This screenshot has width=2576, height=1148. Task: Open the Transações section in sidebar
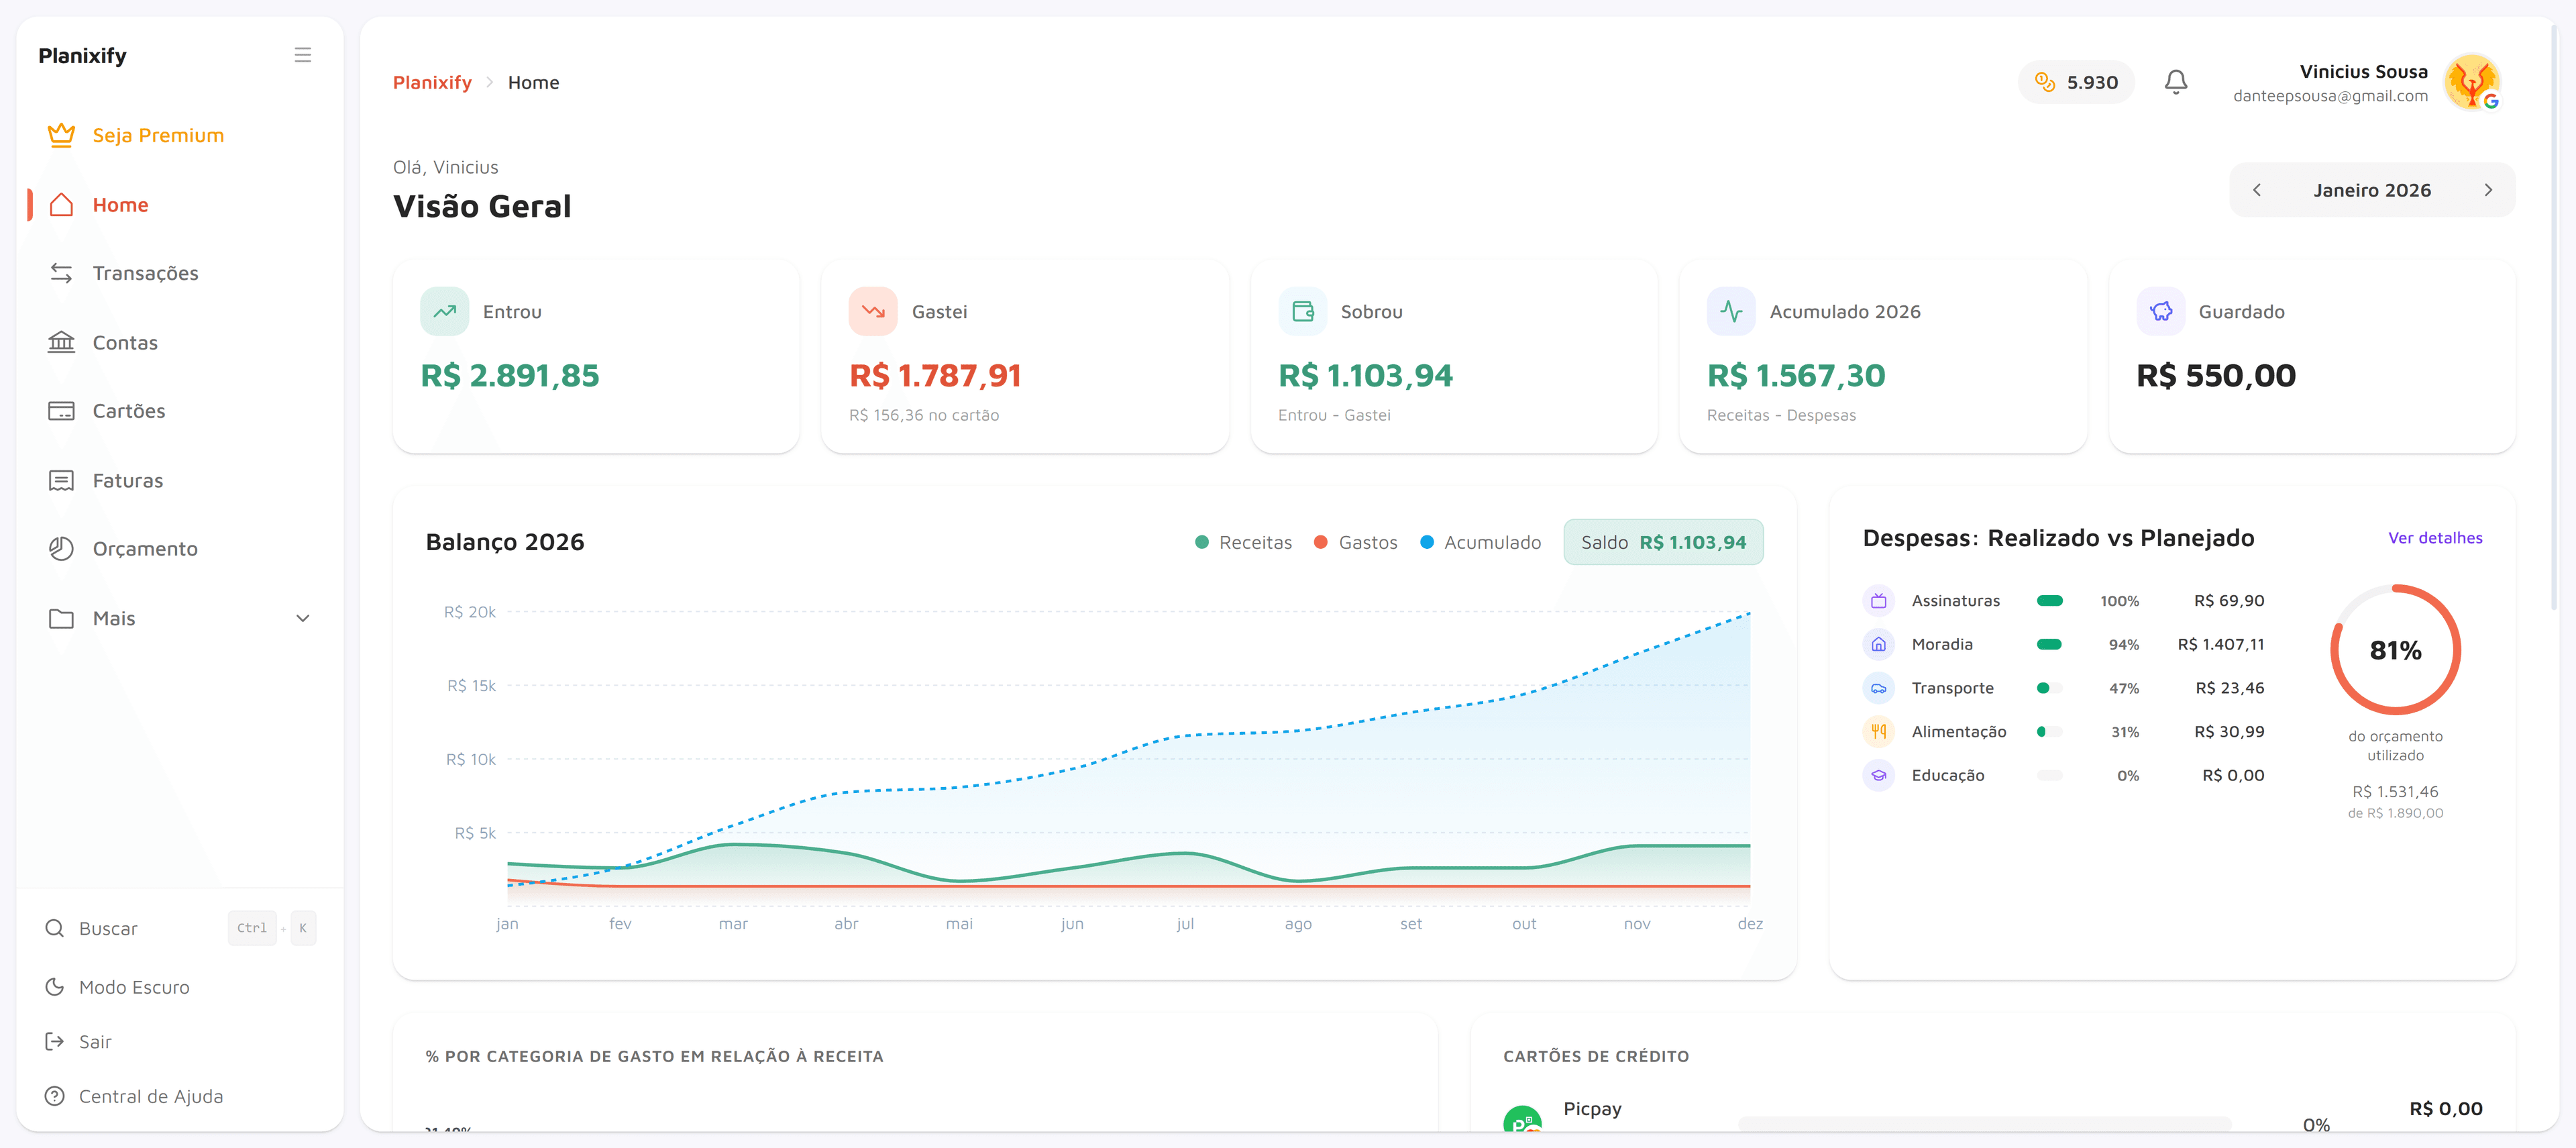tap(145, 273)
